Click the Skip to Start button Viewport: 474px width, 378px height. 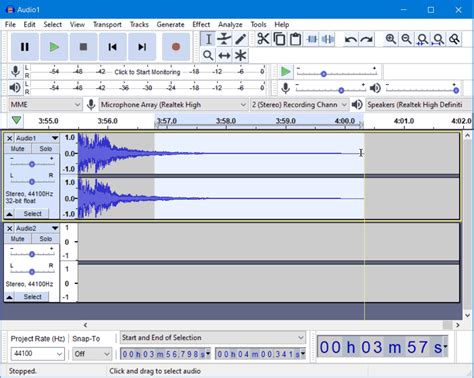point(112,47)
